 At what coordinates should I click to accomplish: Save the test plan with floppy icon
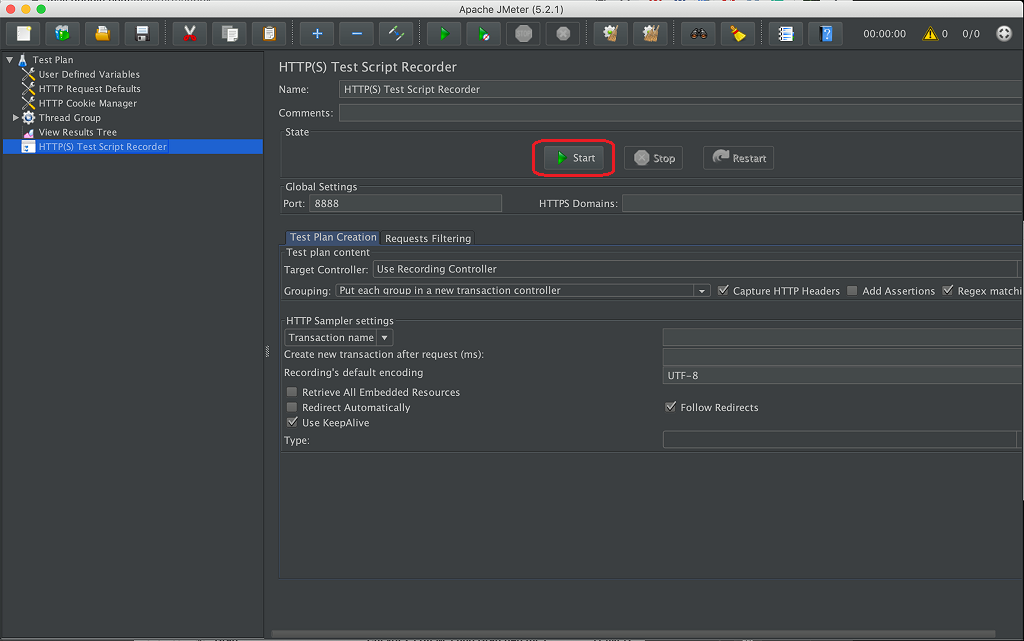[x=142, y=34]
